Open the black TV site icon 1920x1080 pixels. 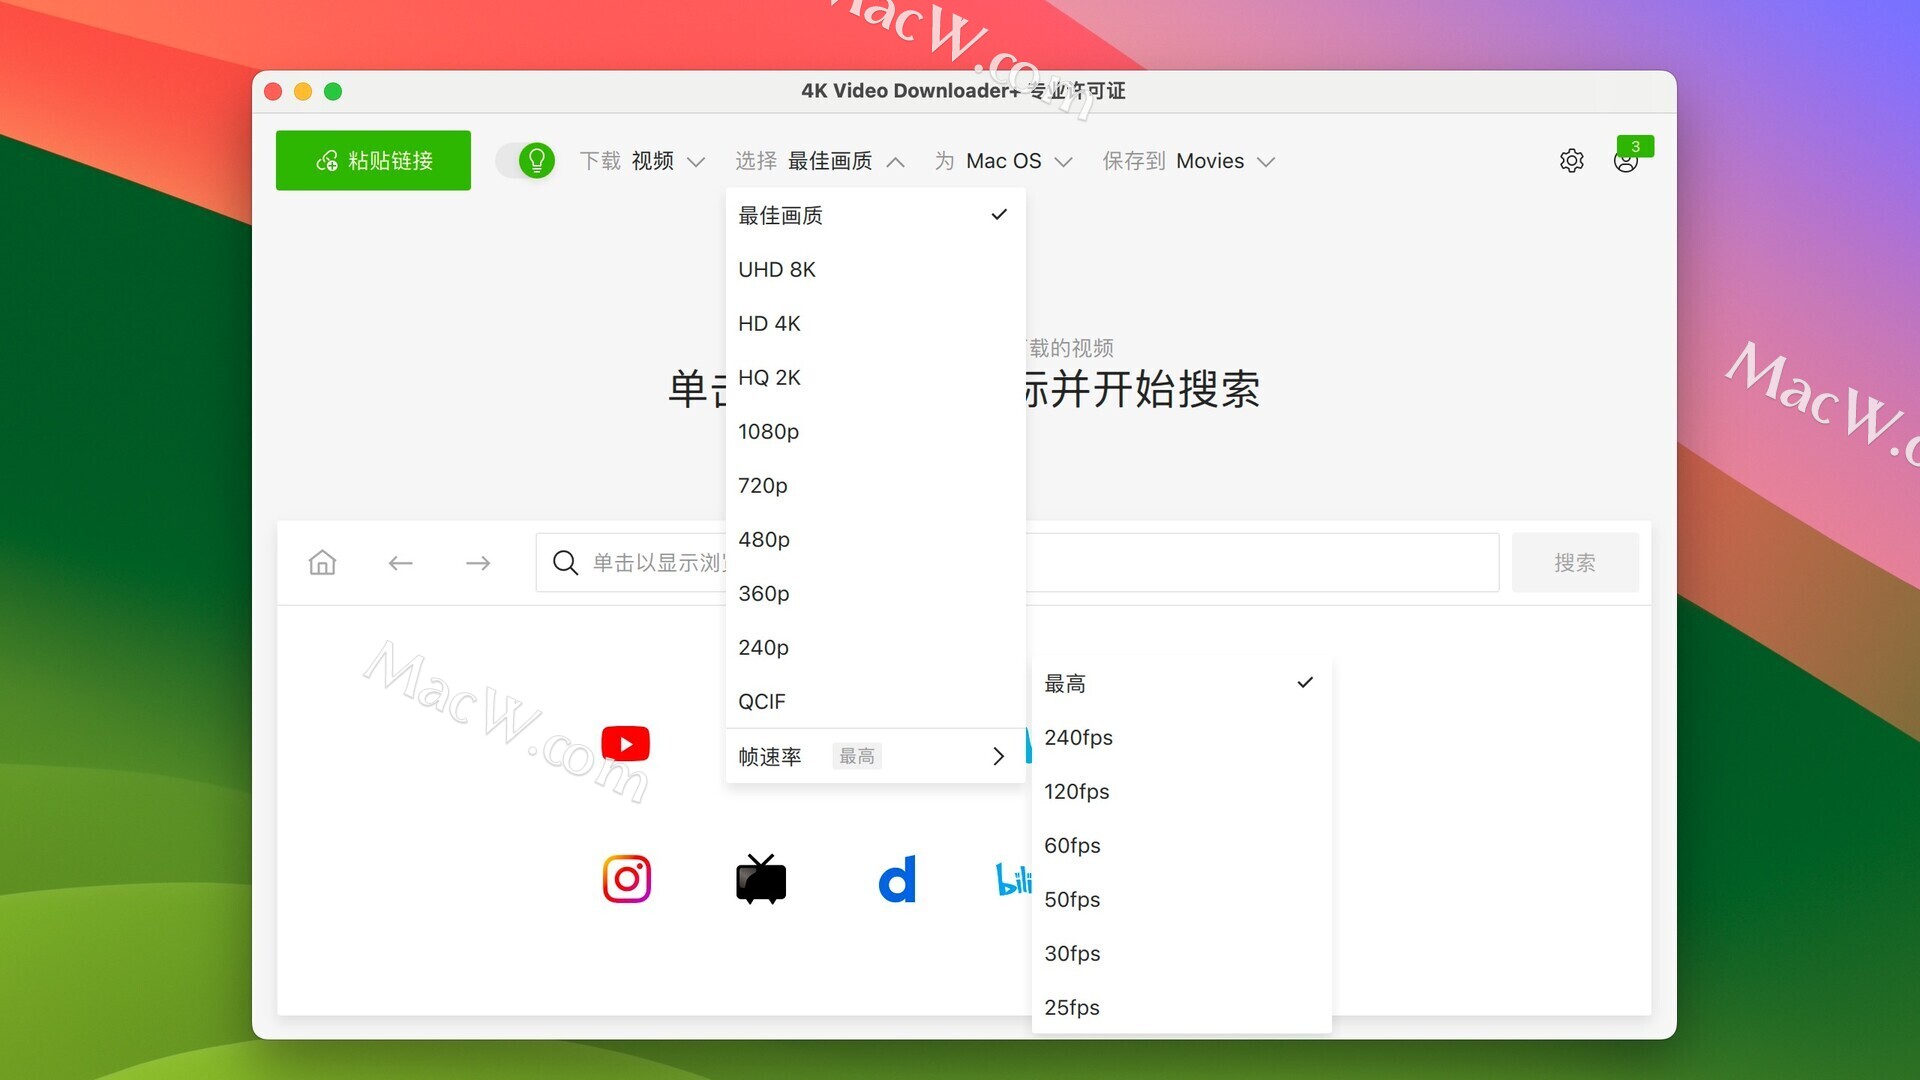tap(761, 879)
